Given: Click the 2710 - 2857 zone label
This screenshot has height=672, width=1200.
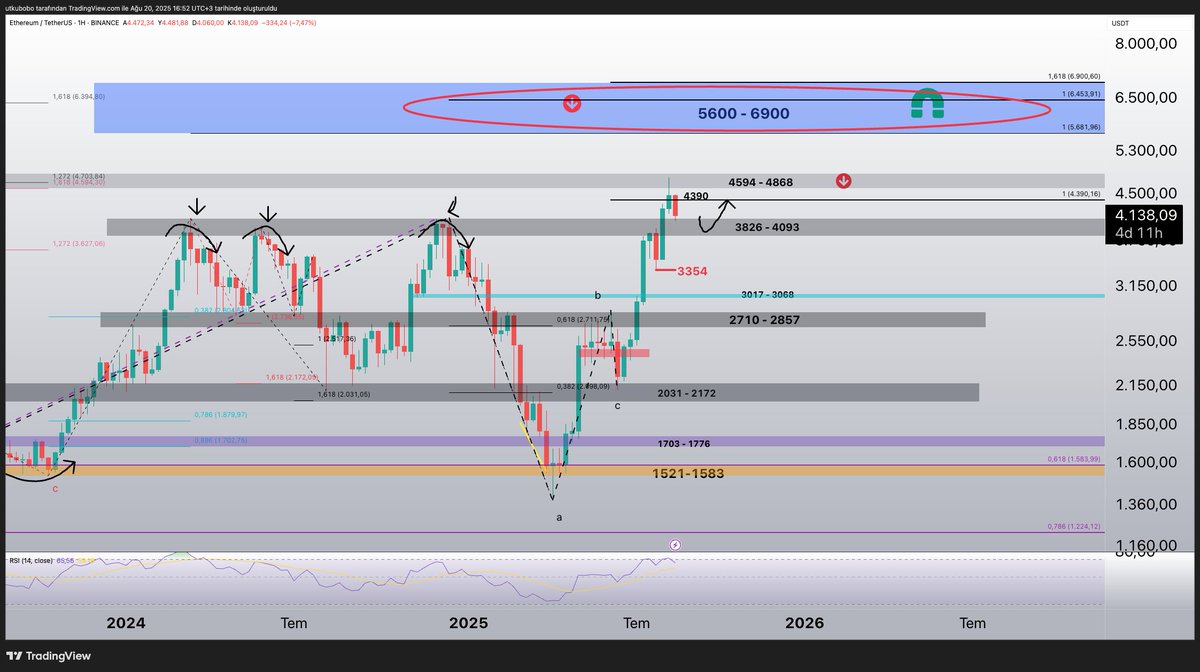Looking at the screenshot, I should click(x=764, y=320).
